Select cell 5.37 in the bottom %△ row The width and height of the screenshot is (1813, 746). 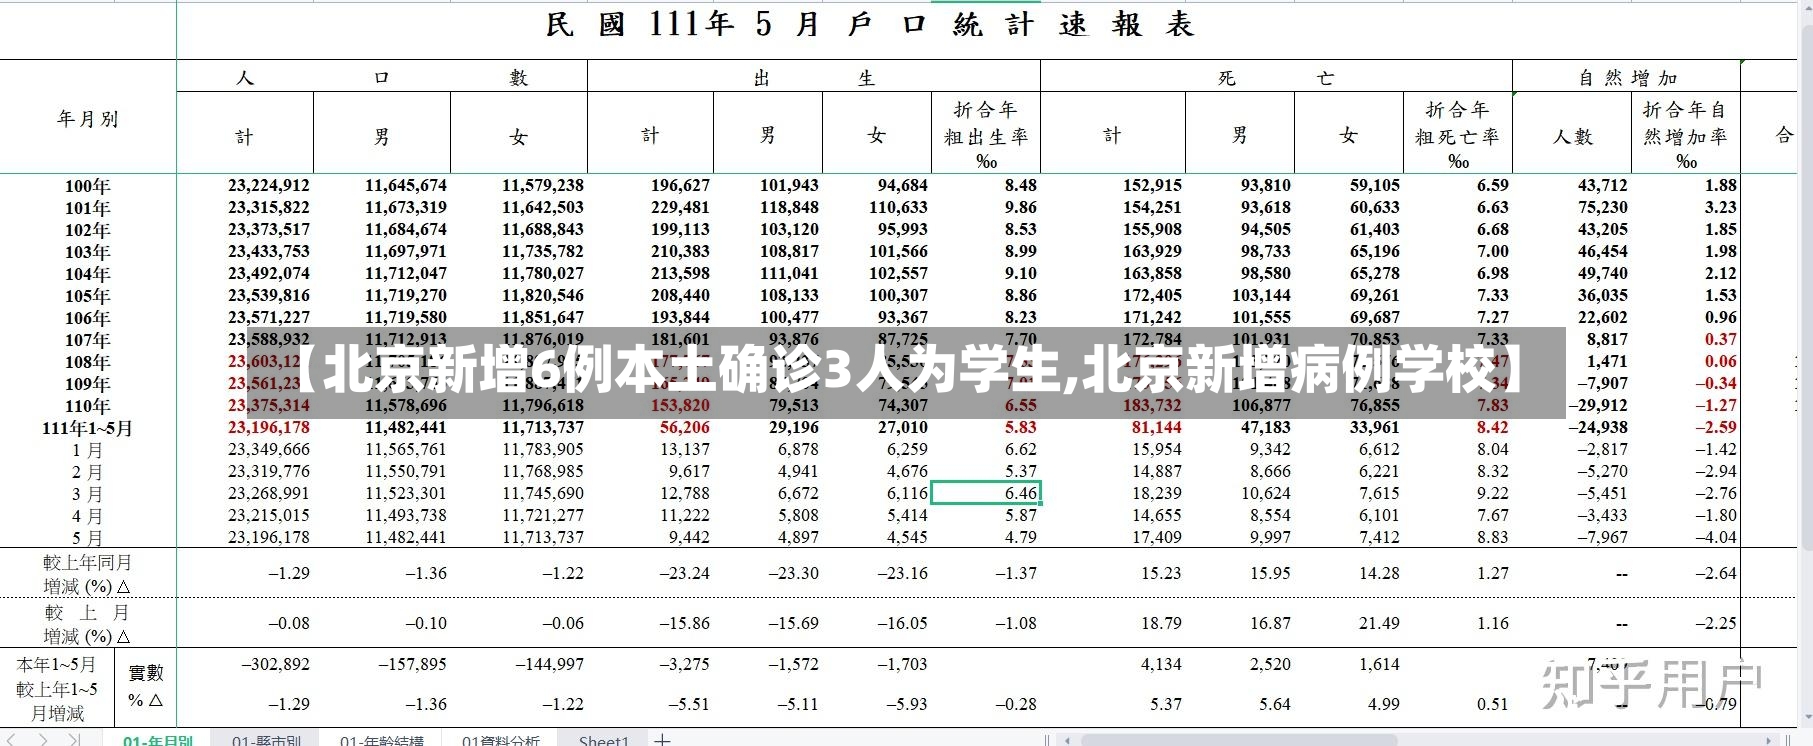pos(1166,704)
